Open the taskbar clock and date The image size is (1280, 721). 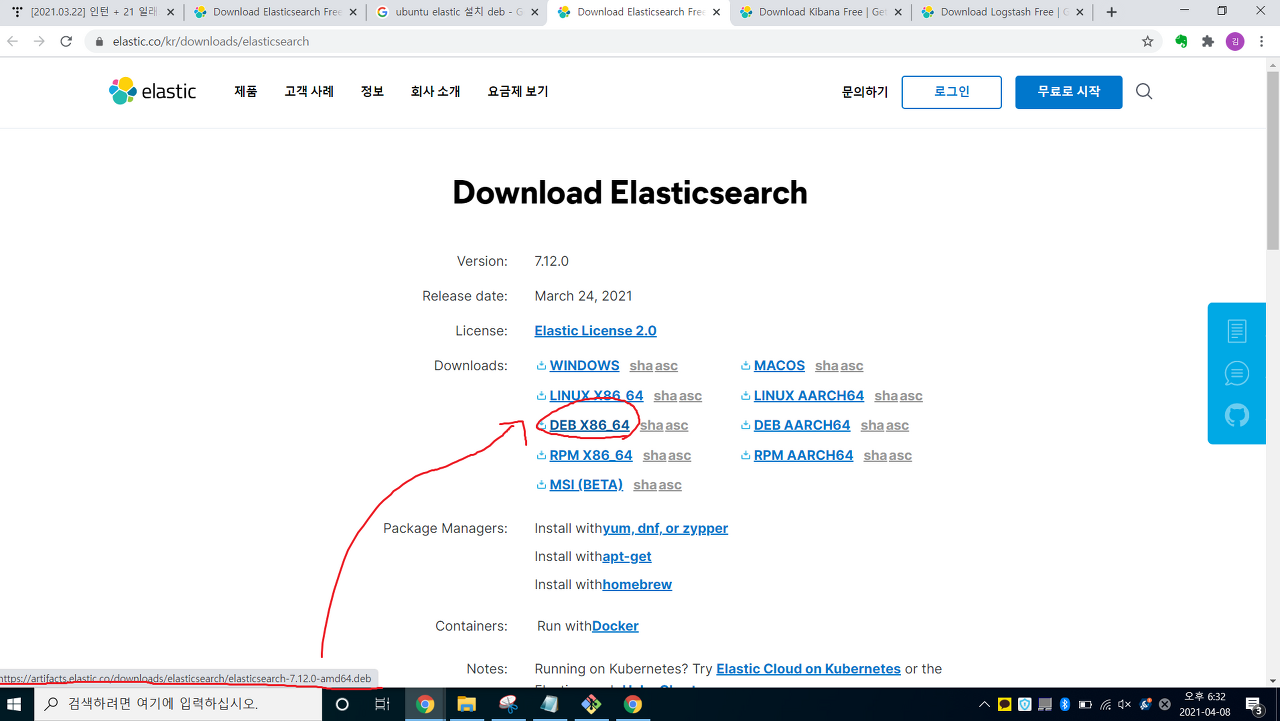pos(1203,704)
